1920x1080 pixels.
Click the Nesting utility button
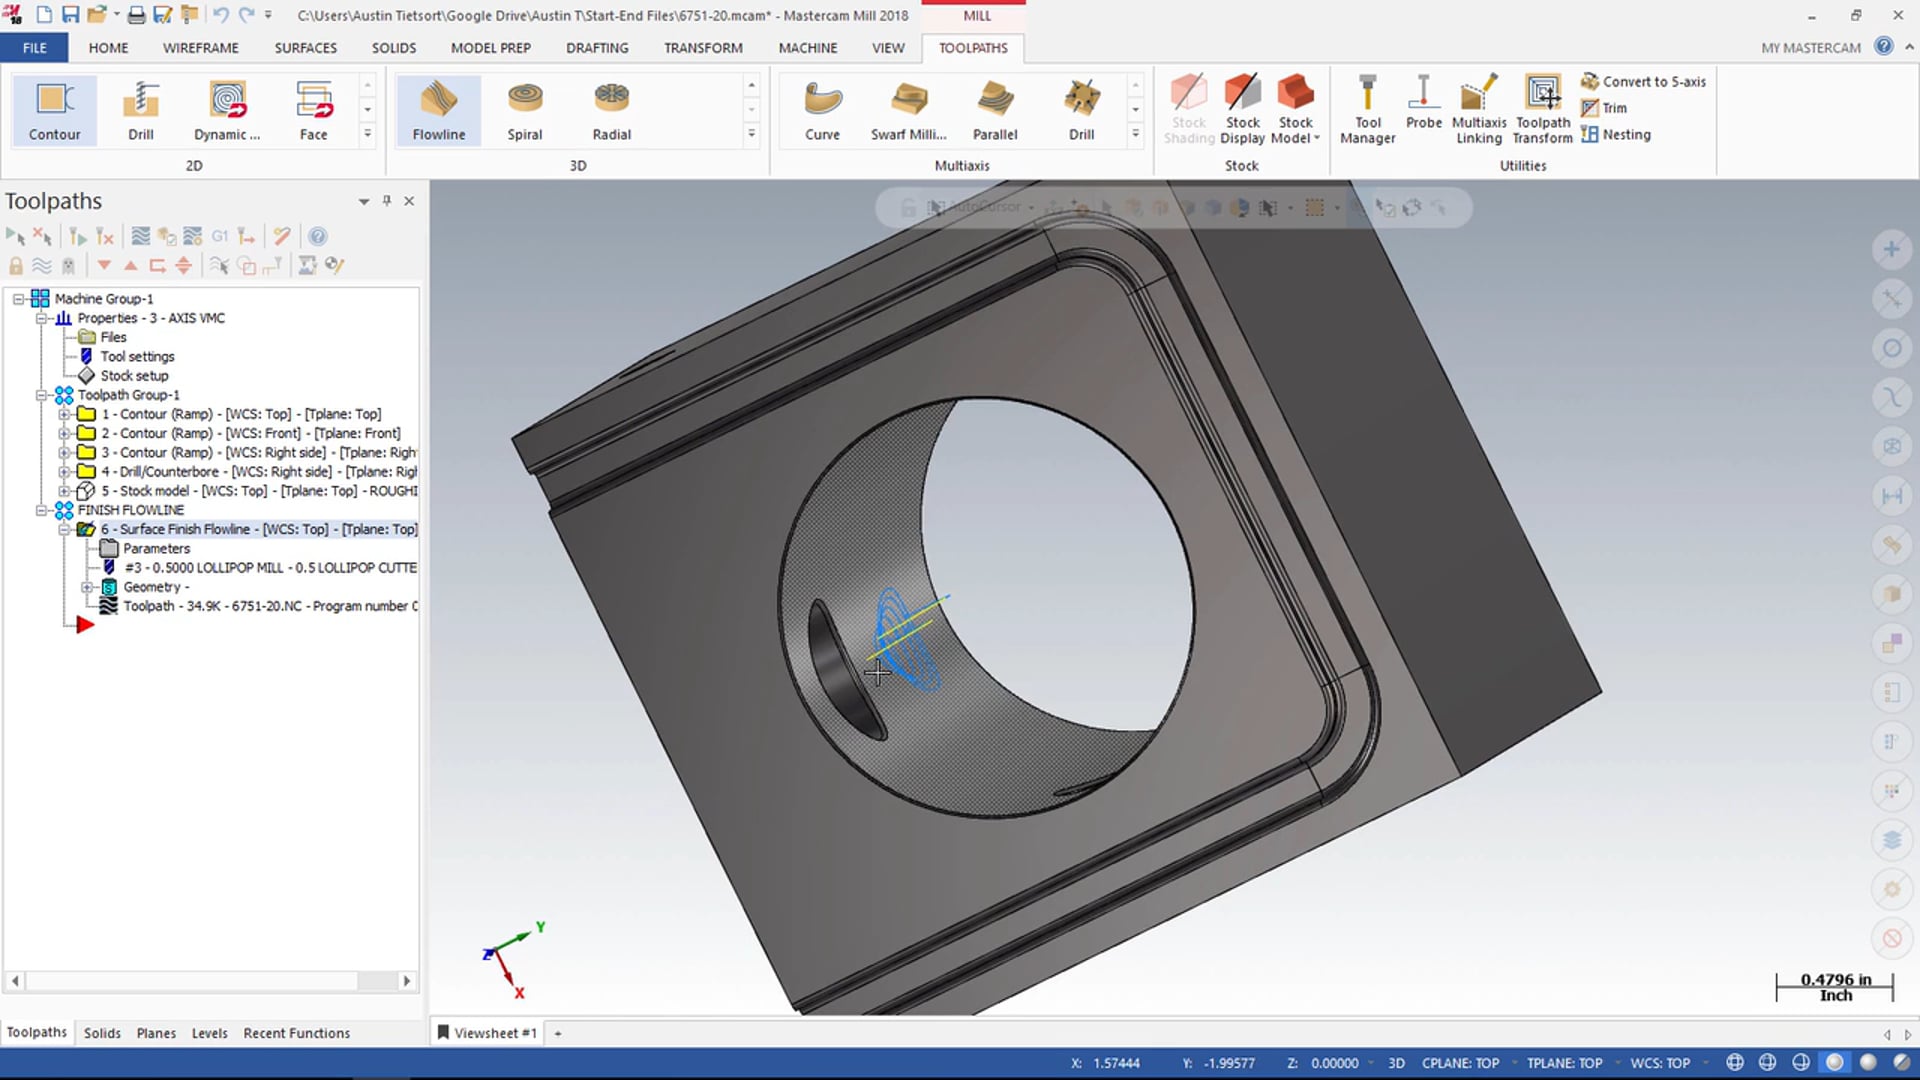[x=1616, y=135]
